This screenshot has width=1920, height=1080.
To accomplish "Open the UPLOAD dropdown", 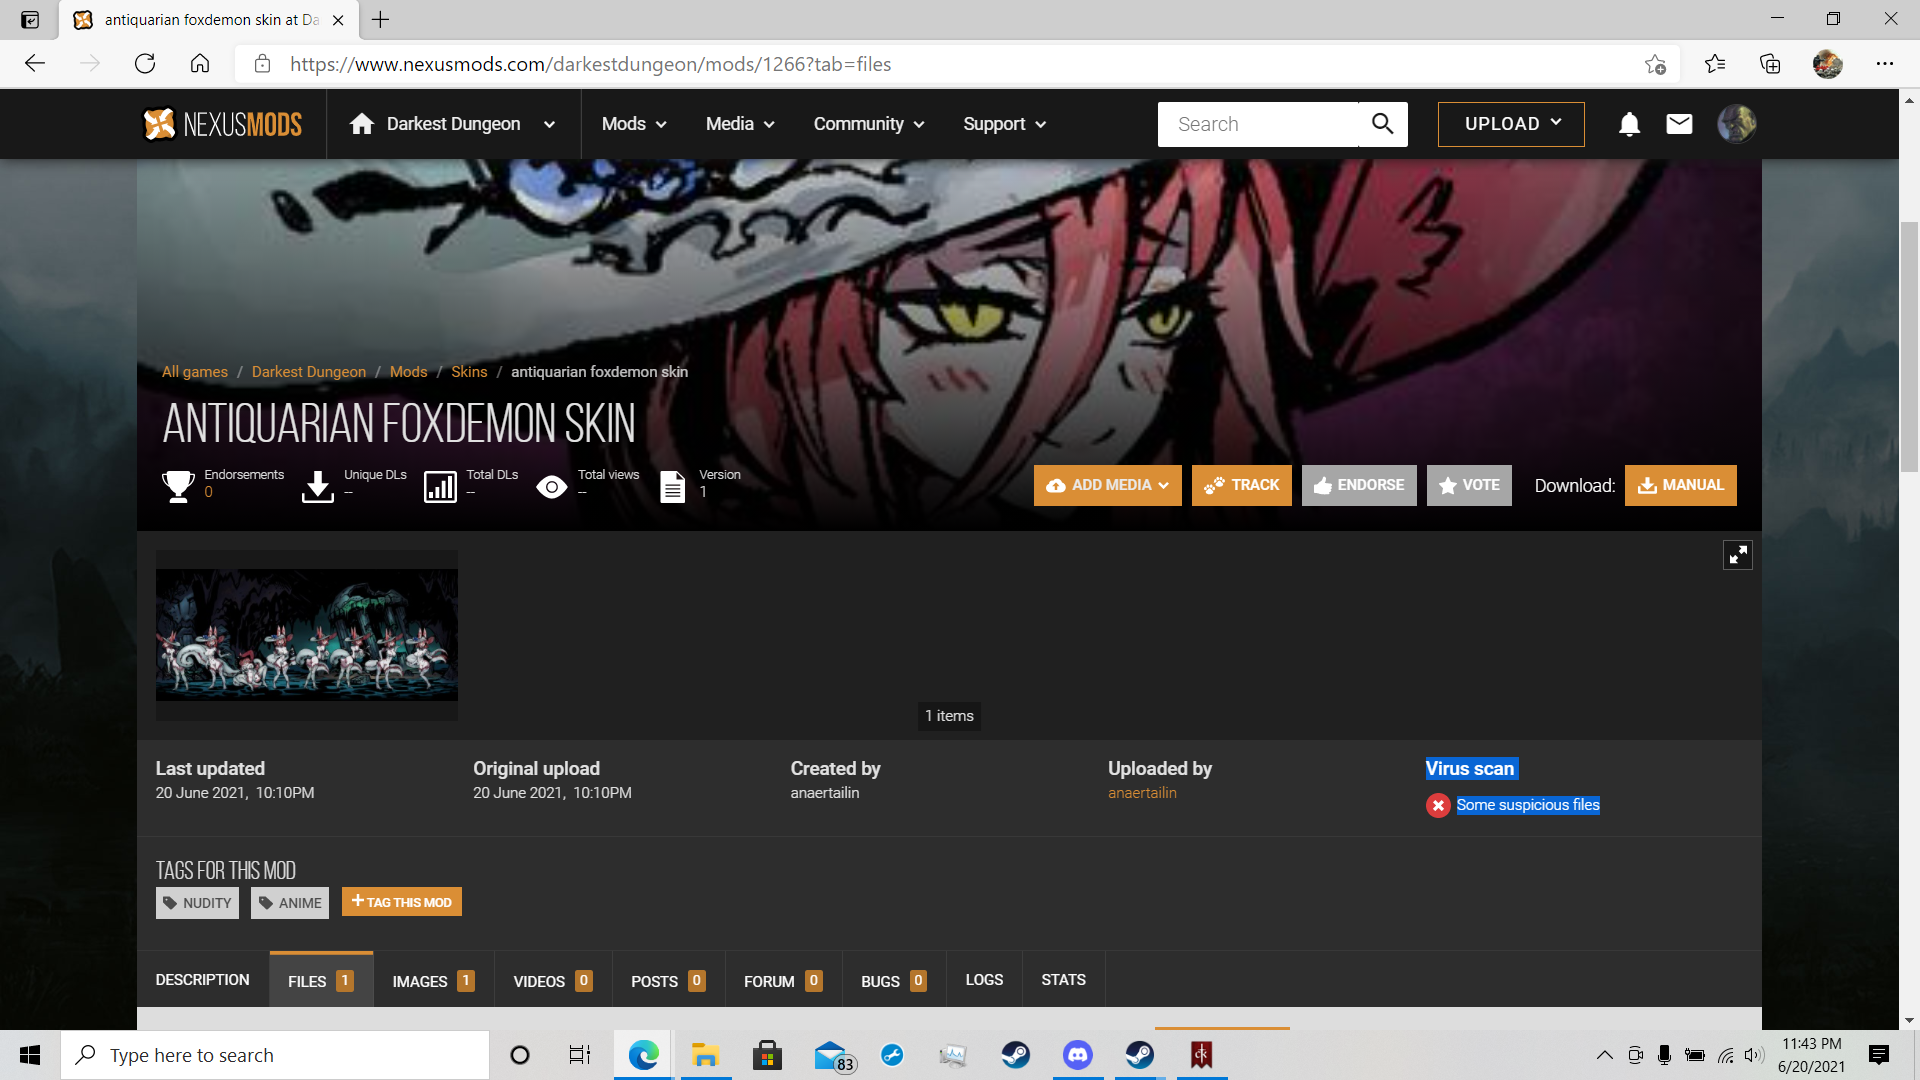I will 1511,124.
